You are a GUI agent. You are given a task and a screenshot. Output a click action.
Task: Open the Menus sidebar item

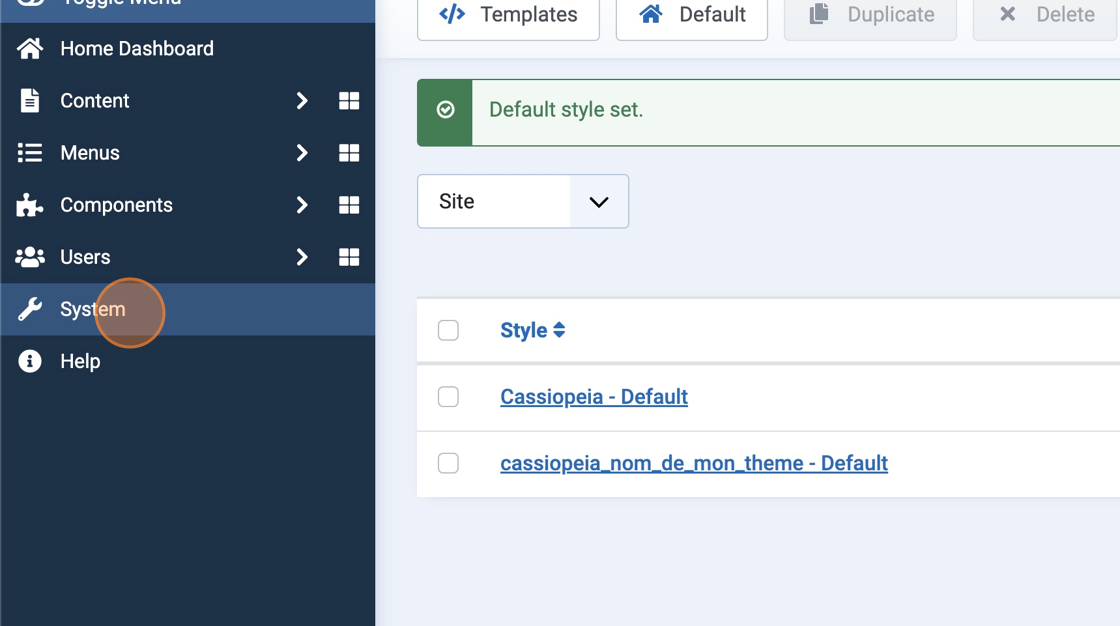click(90, 153)
